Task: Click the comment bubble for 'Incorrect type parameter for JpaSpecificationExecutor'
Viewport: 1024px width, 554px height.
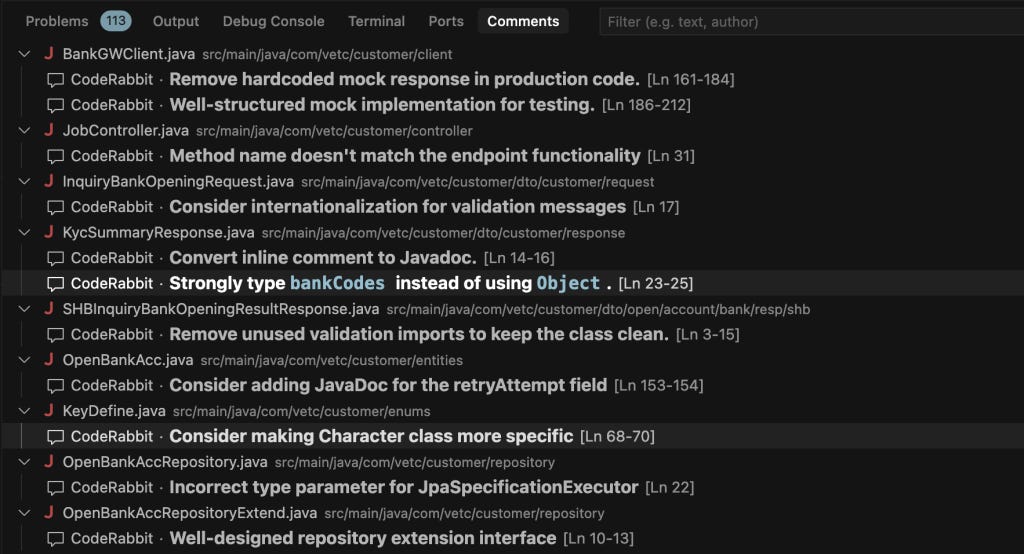Action: pos(56,487)
